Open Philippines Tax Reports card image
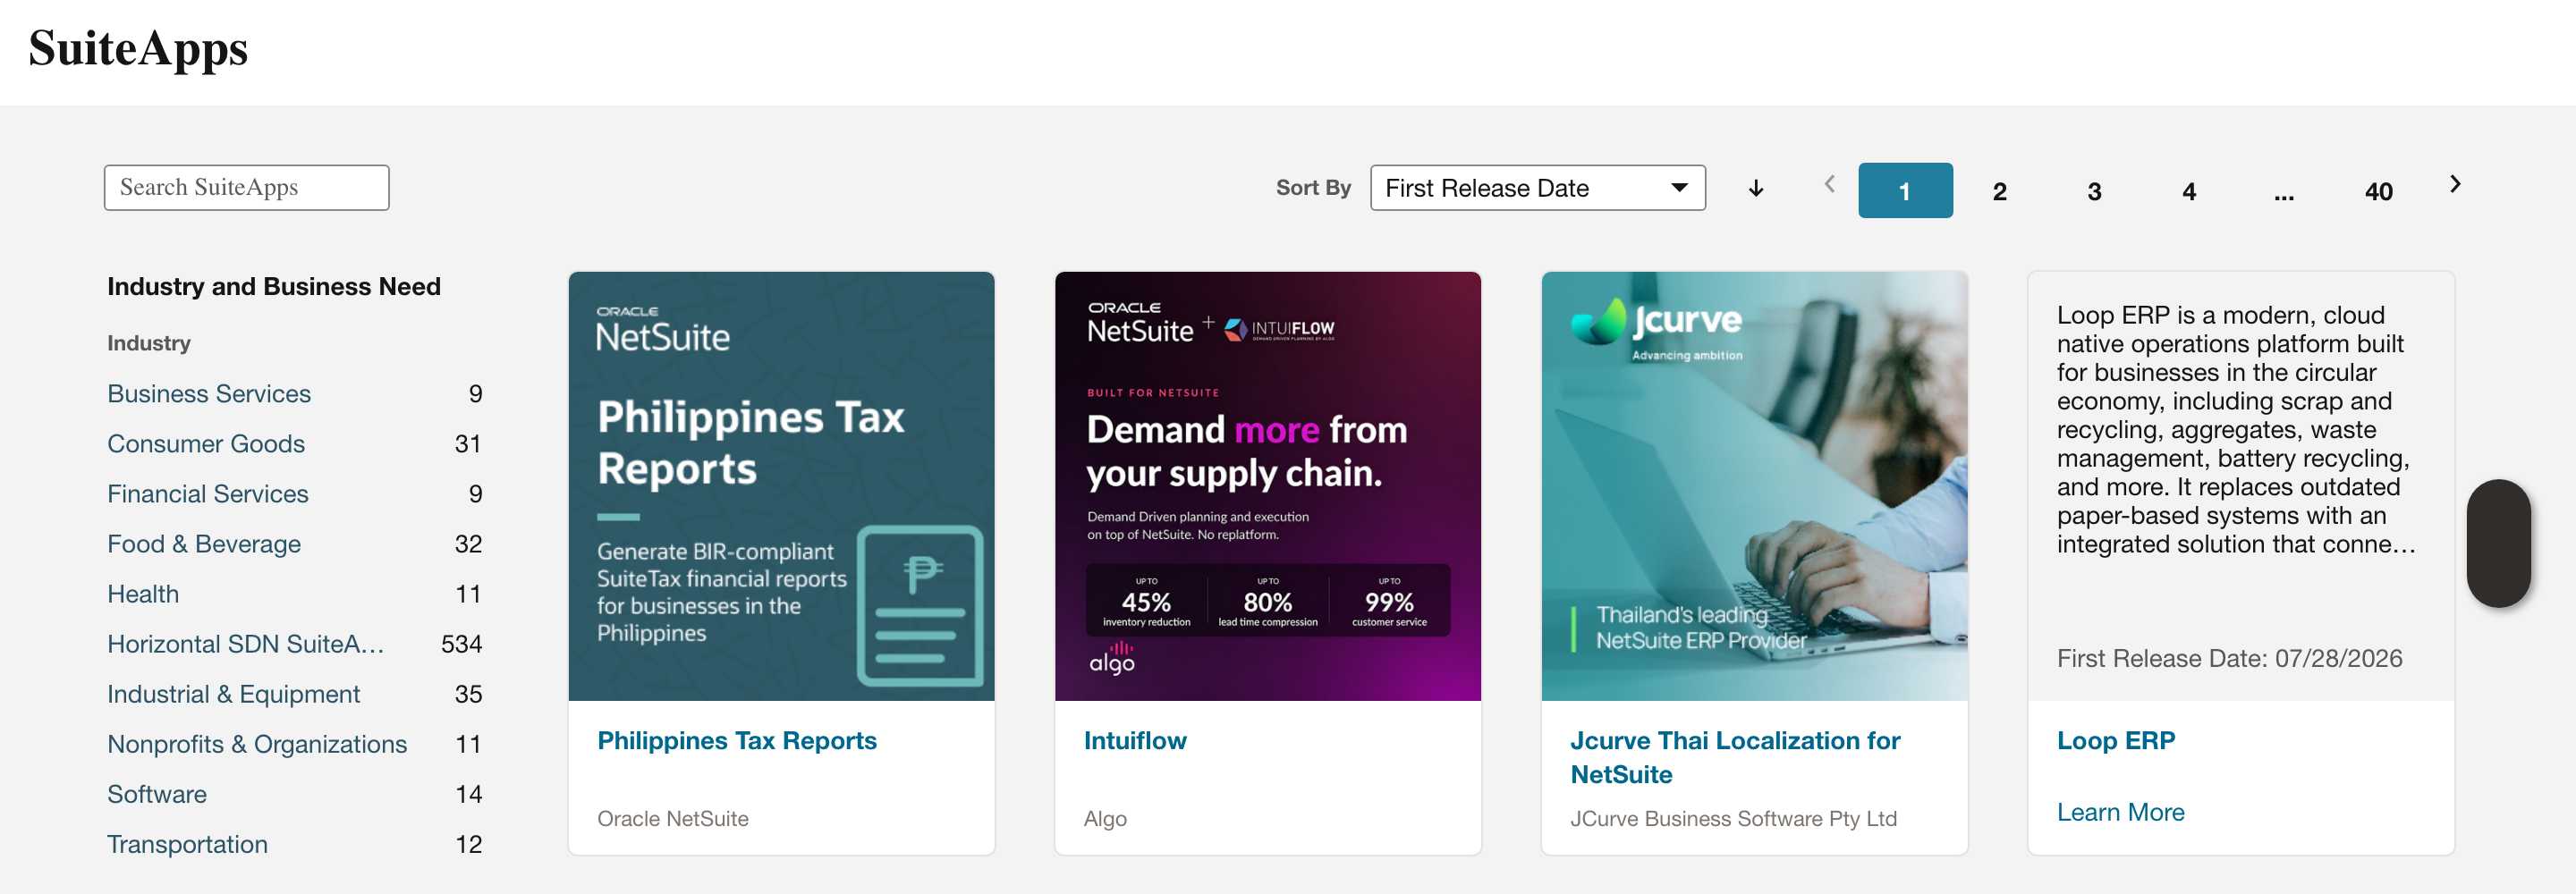Viewport: 2576px width, 894px height. tap(781, 486)
